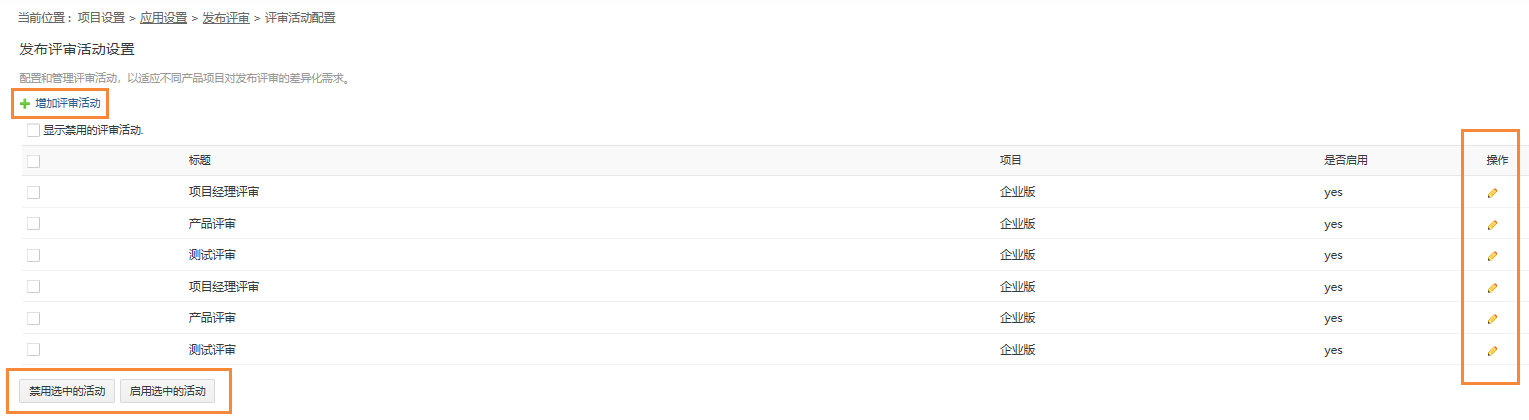Edit the last 测试评审 row via pencil icon
Image resolution: width=1529 pixels, height=420 pixels.
[1492, 350]
